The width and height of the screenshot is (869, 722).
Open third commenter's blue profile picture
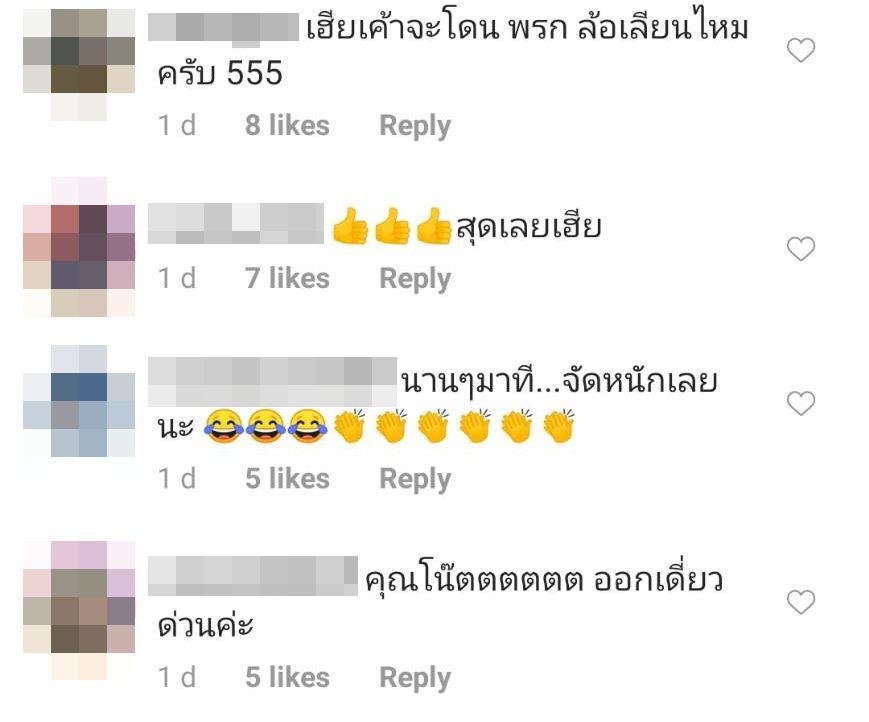pos(79,401)
